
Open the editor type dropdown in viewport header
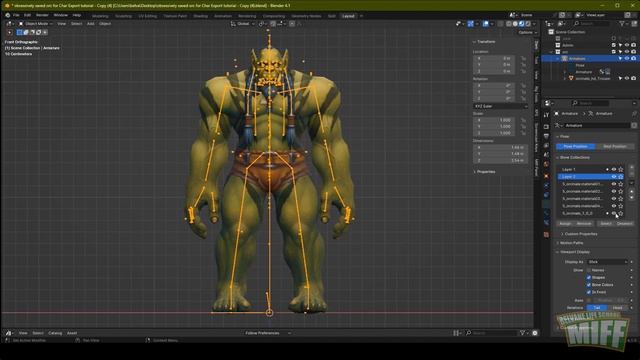point(10,24)
